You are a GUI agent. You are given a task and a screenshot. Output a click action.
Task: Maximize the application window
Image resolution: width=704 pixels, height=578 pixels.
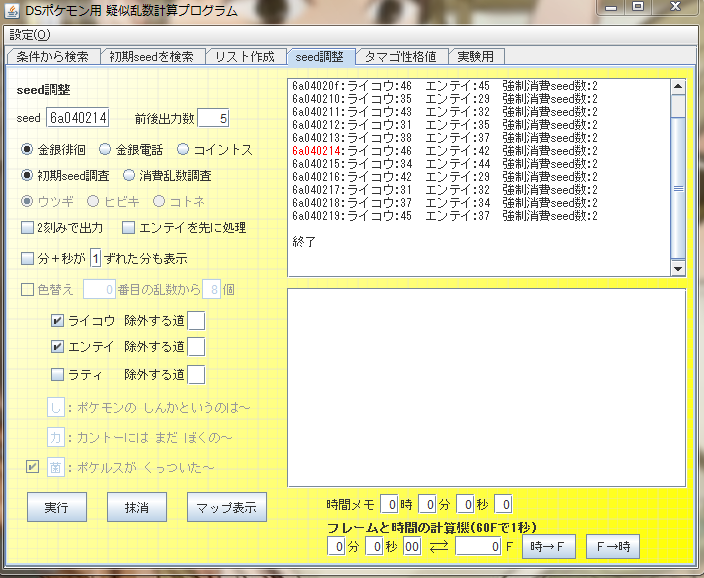[x=638, y=7]
